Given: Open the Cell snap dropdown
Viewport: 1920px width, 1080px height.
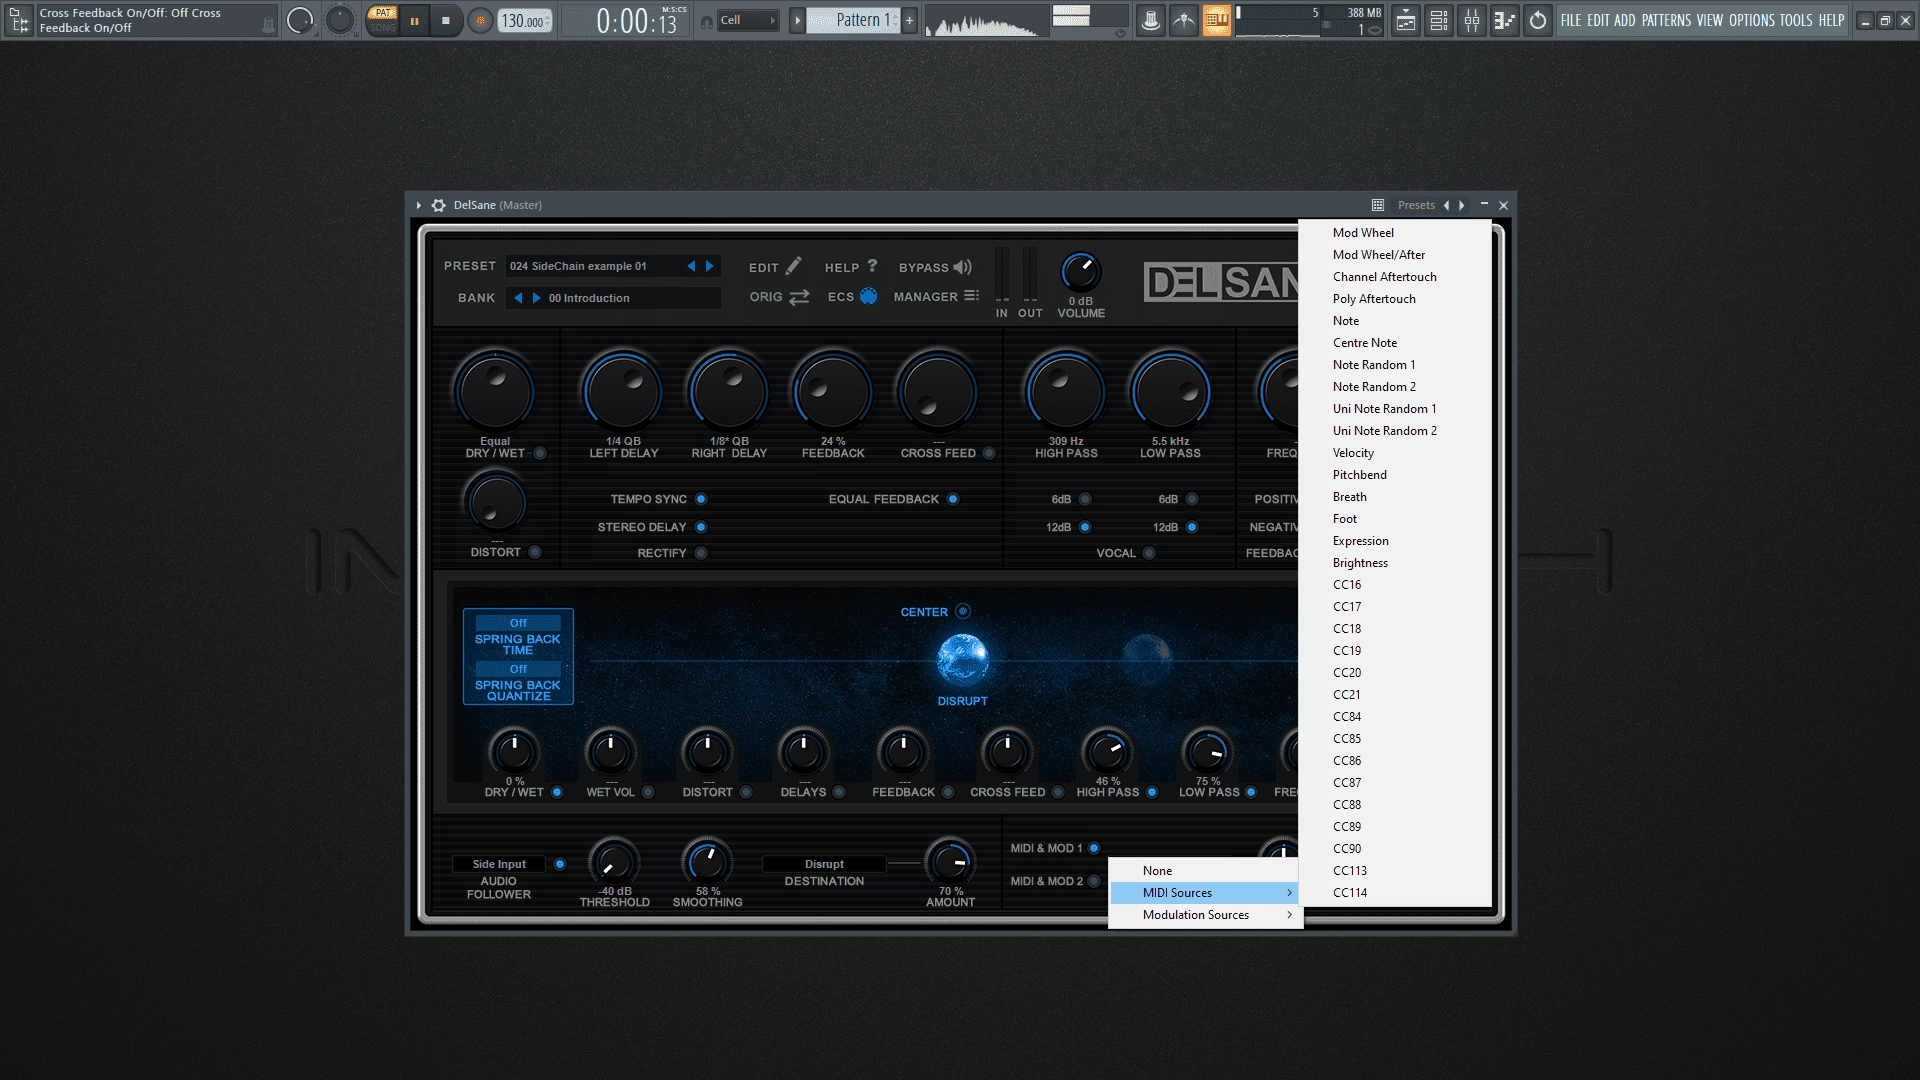Looking at the screenshot, I should pos(748,20).
